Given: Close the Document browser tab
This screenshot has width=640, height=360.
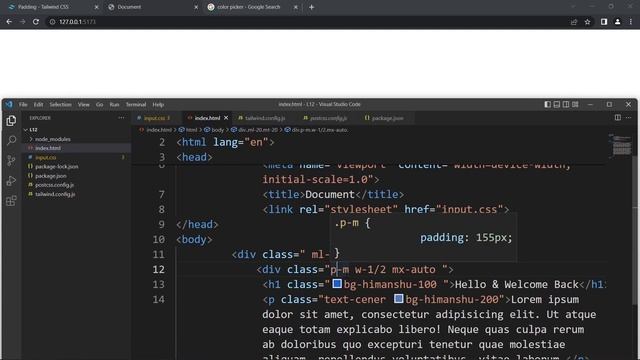Looking at the screenshot, I should (196, 7).
